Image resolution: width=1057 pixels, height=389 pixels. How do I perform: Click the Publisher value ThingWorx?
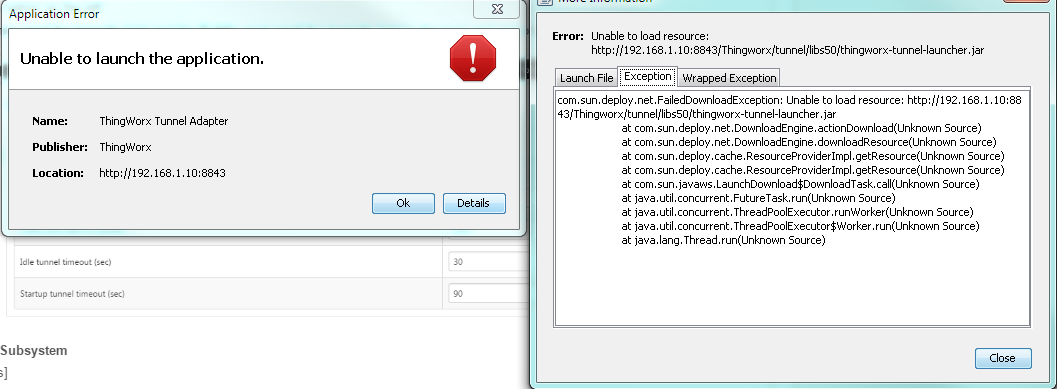pyautogui.click(x=125, y=147)
